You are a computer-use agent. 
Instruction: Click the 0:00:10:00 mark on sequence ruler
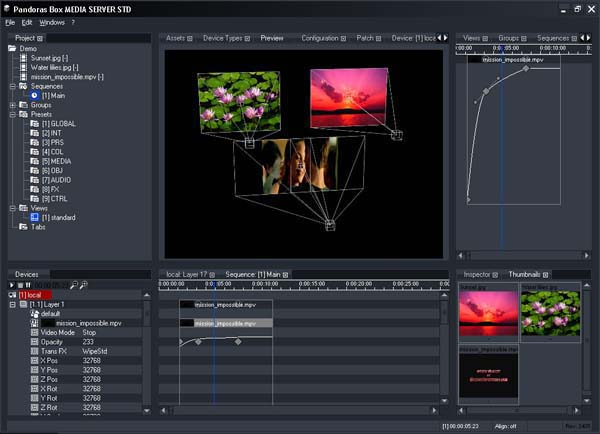pos(265,284)
